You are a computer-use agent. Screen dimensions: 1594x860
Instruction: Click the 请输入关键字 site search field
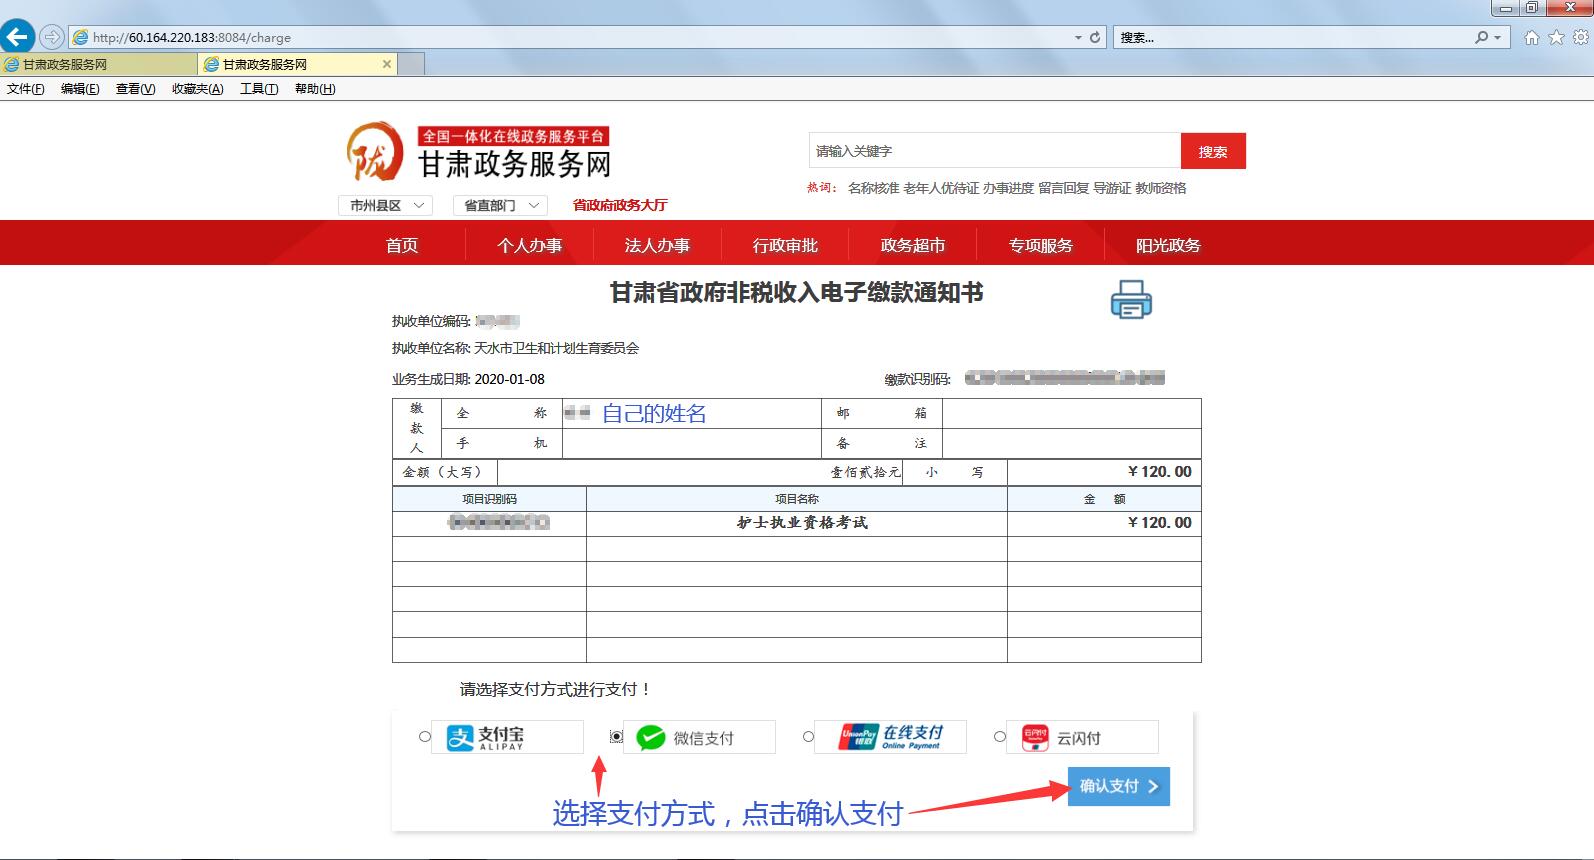click(994, 151)
